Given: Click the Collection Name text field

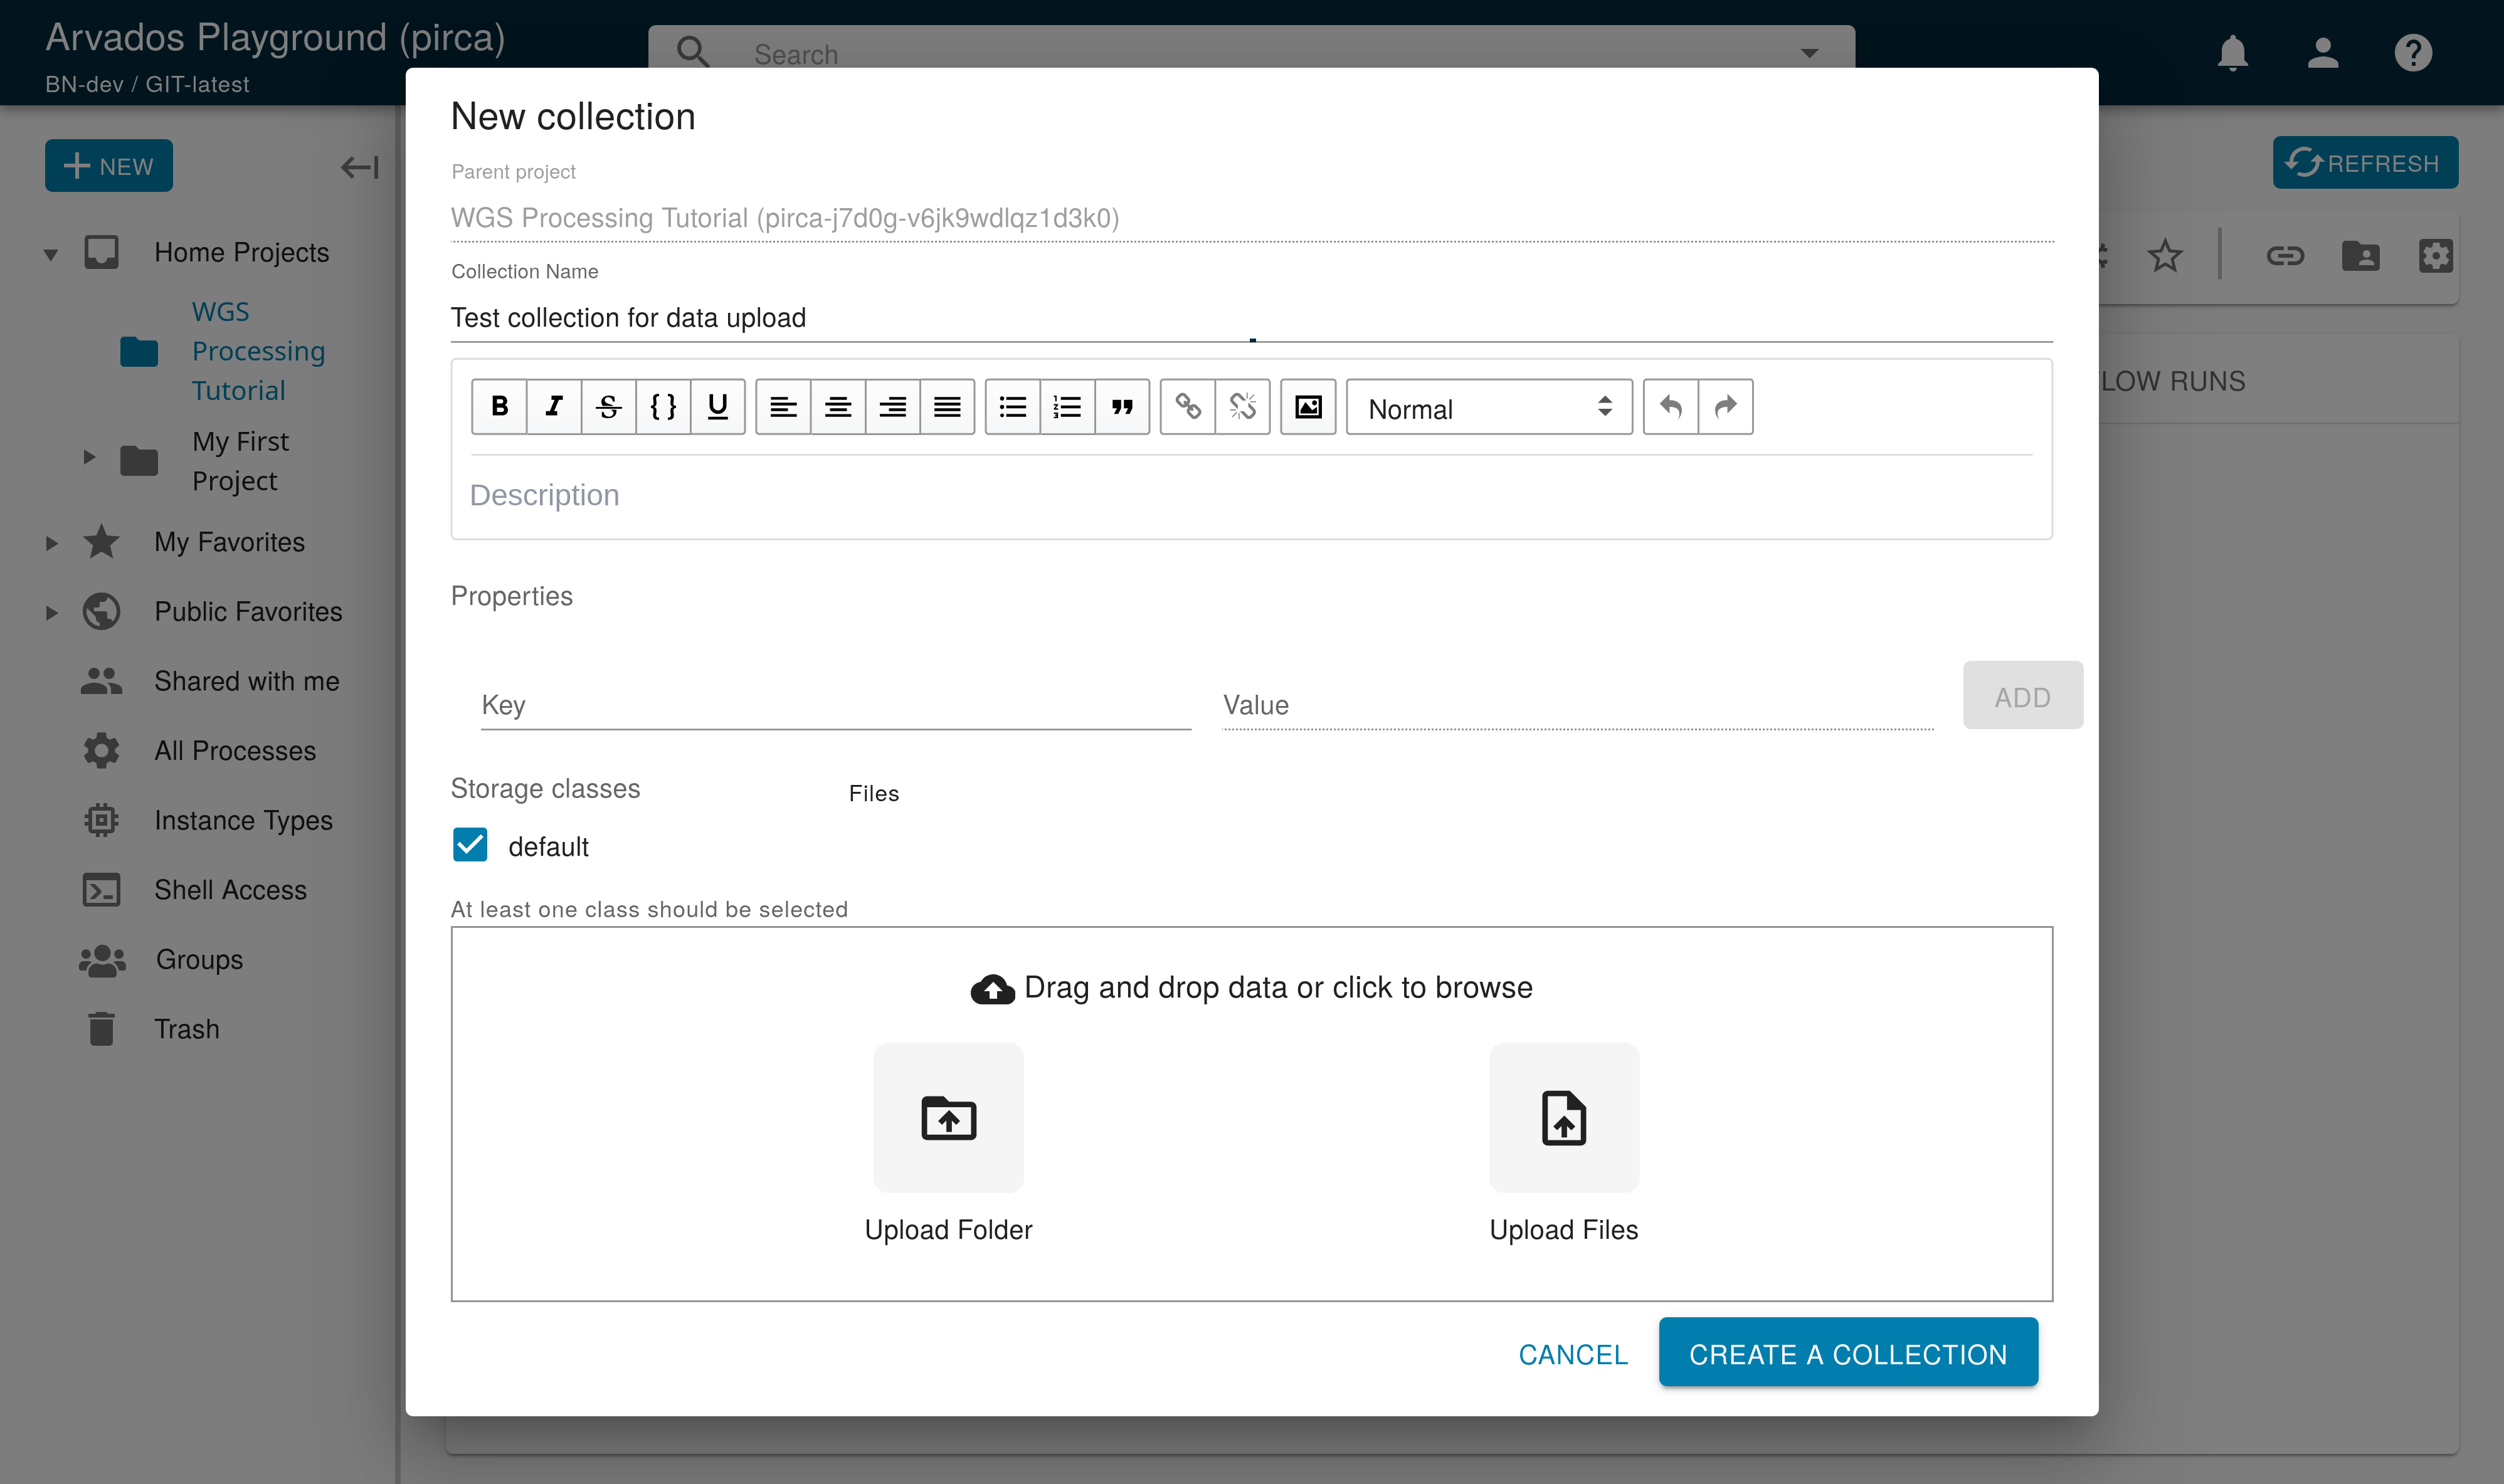Looking at the screenshot, I should click(x=1250, y=318).
